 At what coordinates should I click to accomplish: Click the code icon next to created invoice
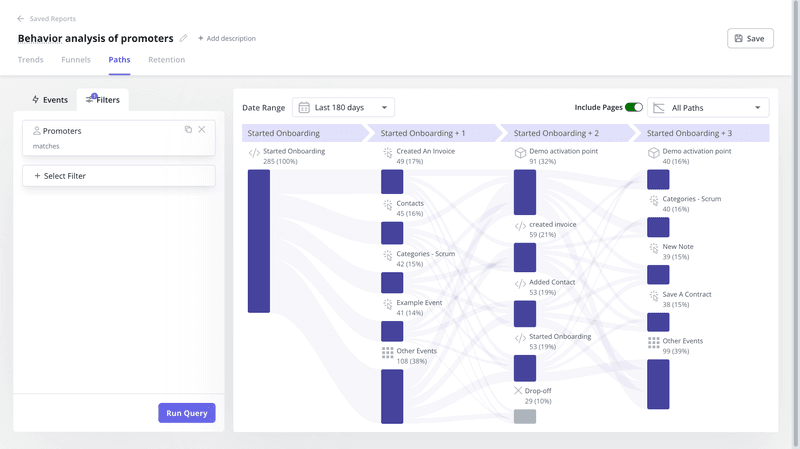tap(520, 226)
